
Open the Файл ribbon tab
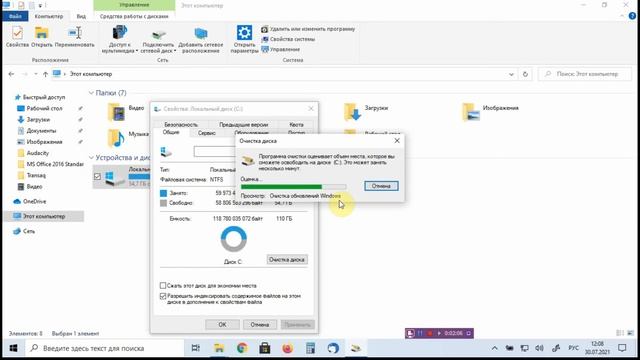click(15, 16)
